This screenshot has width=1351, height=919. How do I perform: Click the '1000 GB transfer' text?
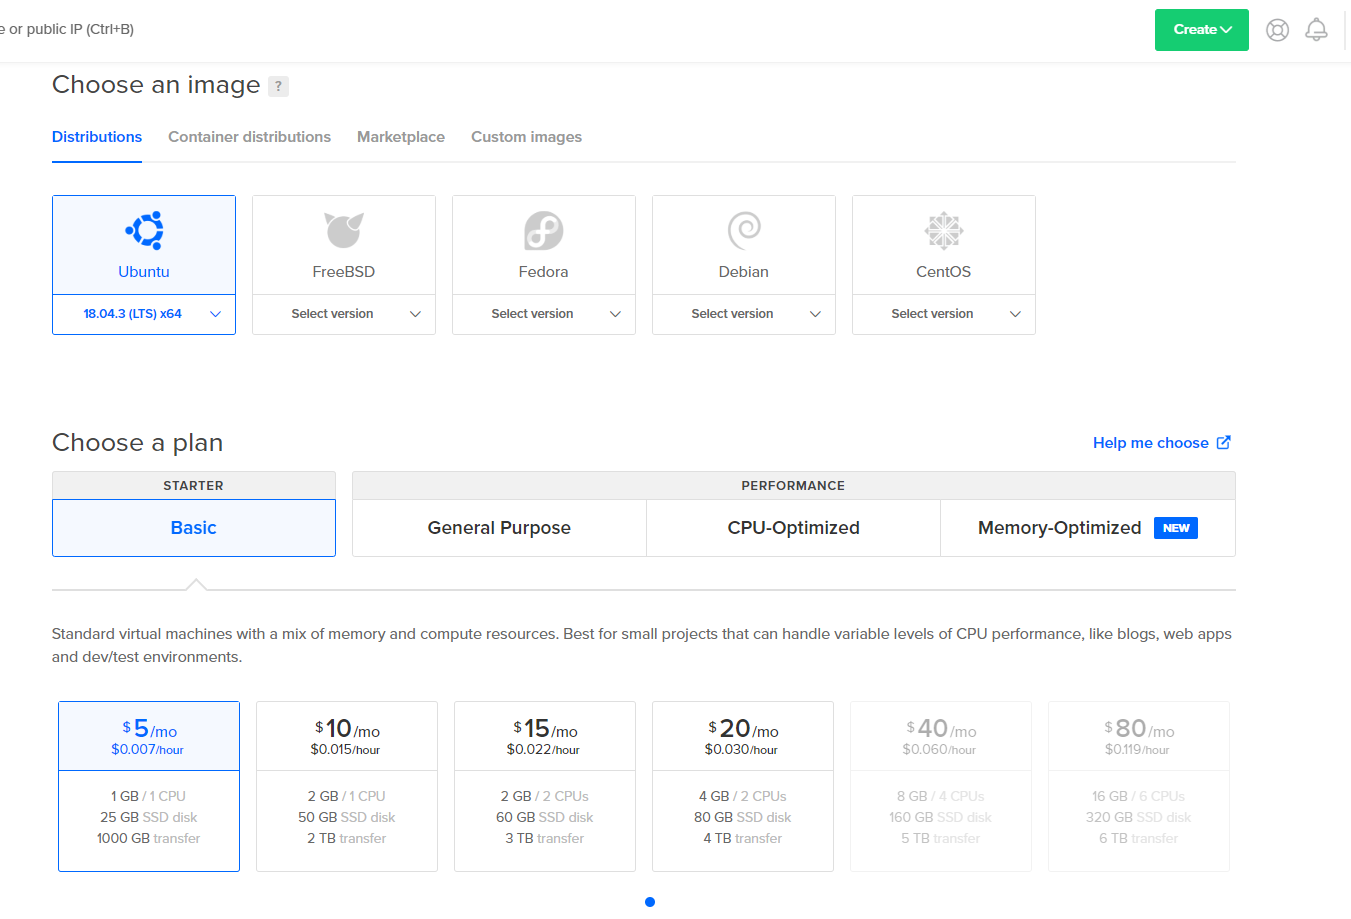point(149,838)
